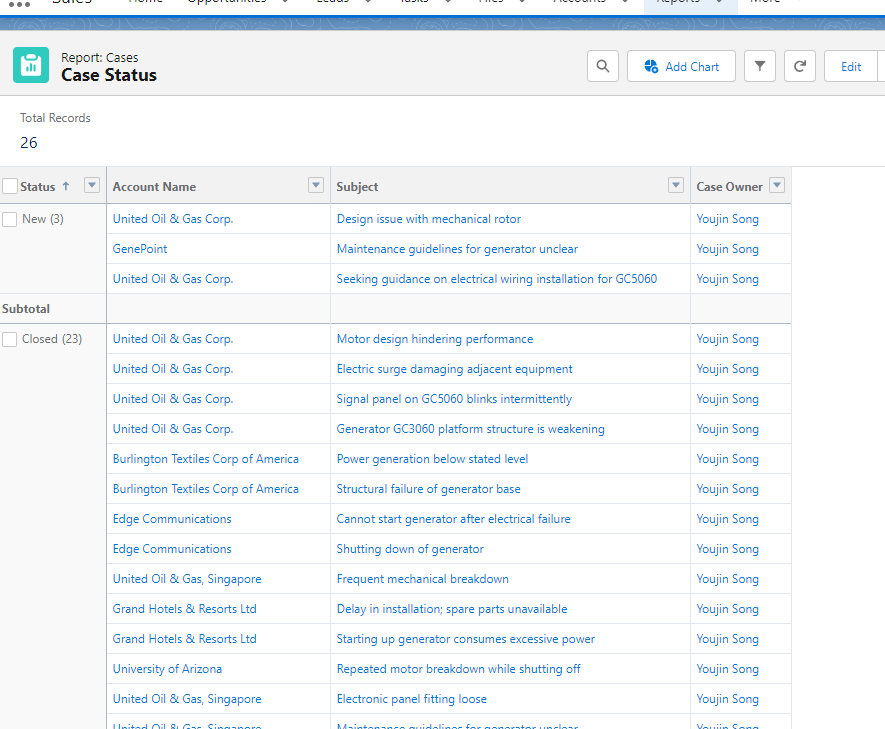Image resolution: width=885 pixels, height=729 pixels.
Task: Open 'Power generation below stated level' case
Action: click(432, 459)
